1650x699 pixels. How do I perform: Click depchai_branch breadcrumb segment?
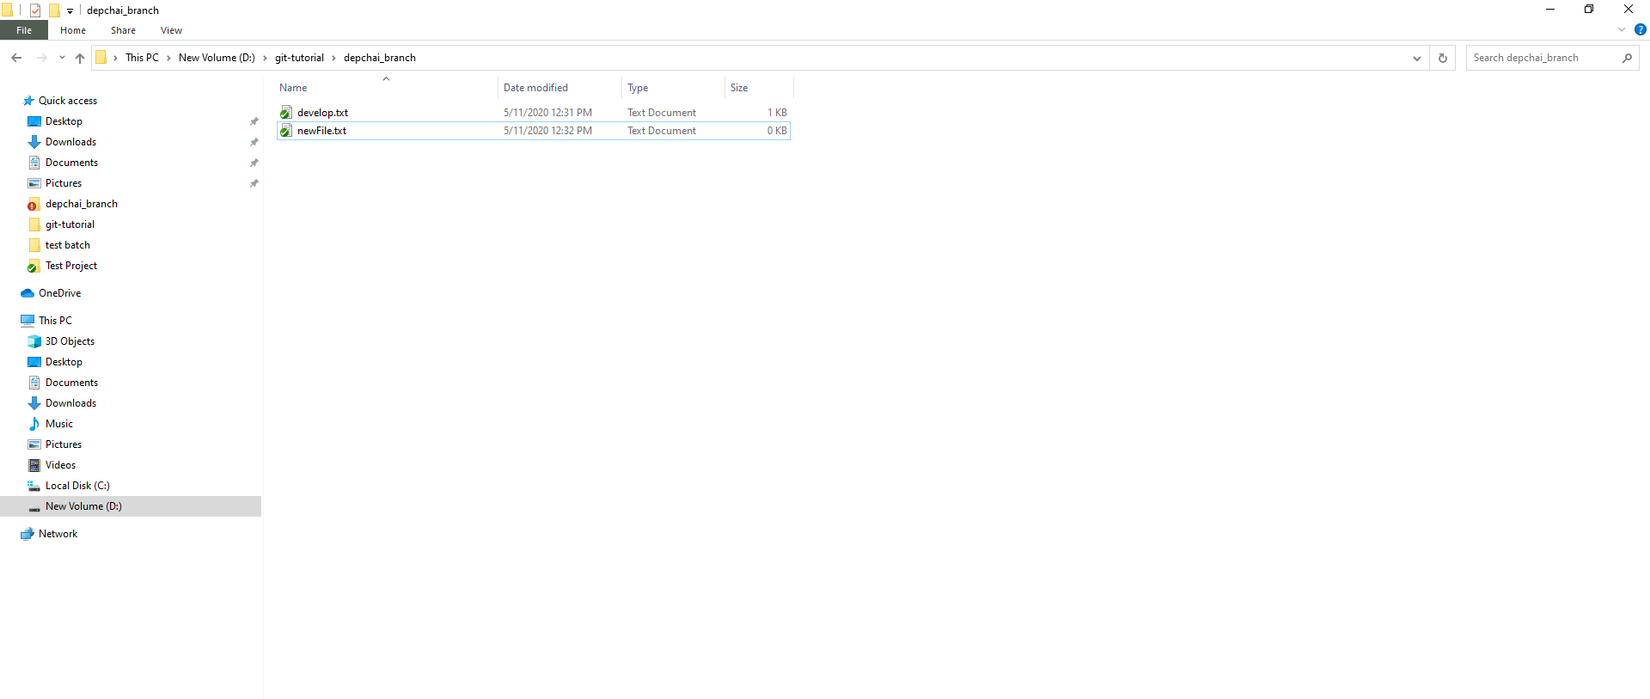(x=380, y=58)
